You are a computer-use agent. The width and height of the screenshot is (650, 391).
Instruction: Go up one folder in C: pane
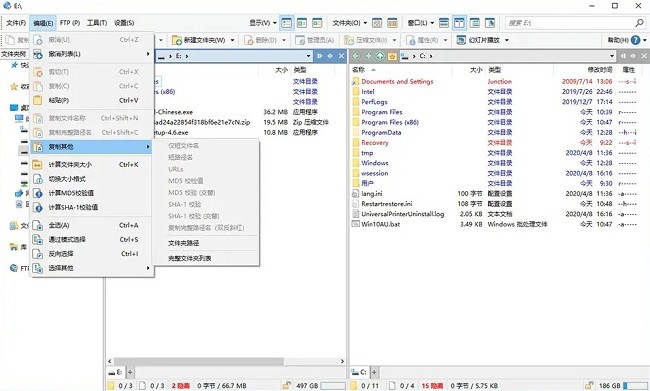pyautogui.click(x=380, y=56)
